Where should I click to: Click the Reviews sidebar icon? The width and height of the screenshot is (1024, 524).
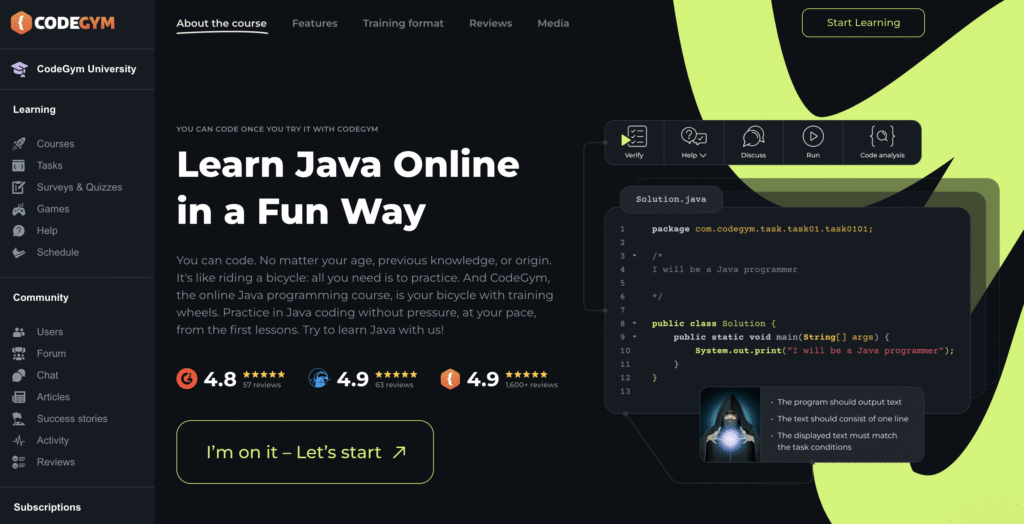(19, 462)
